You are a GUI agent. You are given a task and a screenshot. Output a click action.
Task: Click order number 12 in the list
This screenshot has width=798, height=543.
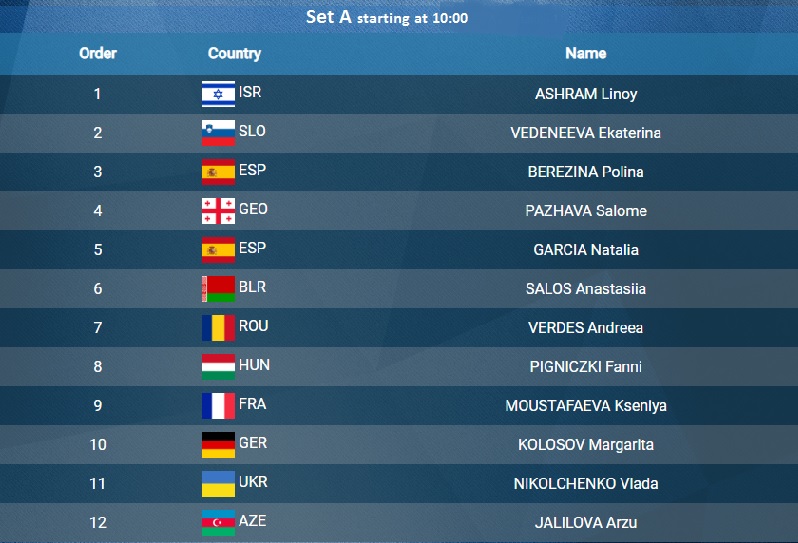pos(98,523)
